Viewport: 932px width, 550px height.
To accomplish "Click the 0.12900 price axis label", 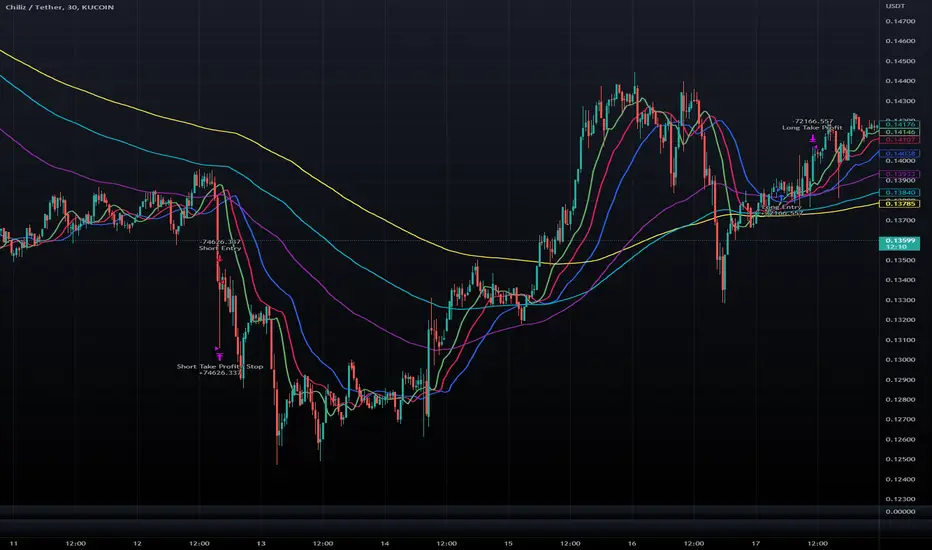I will 900,380.
